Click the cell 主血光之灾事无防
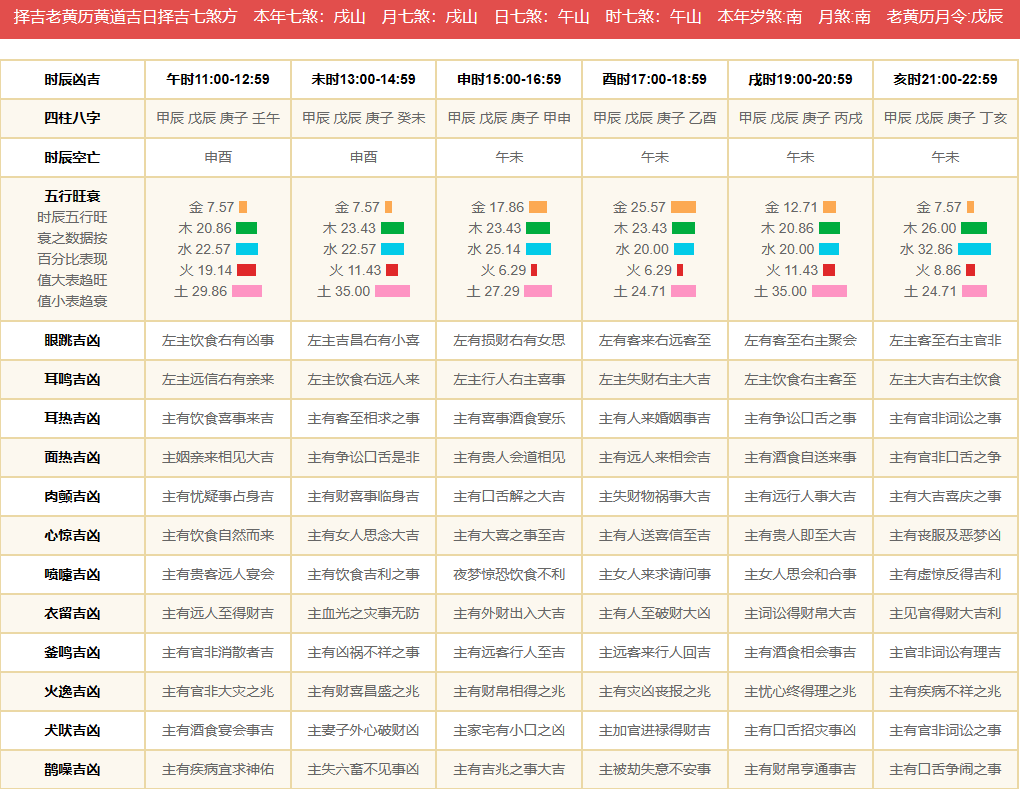The height and width of the screenshot is (789, 1020). (364, 613)
